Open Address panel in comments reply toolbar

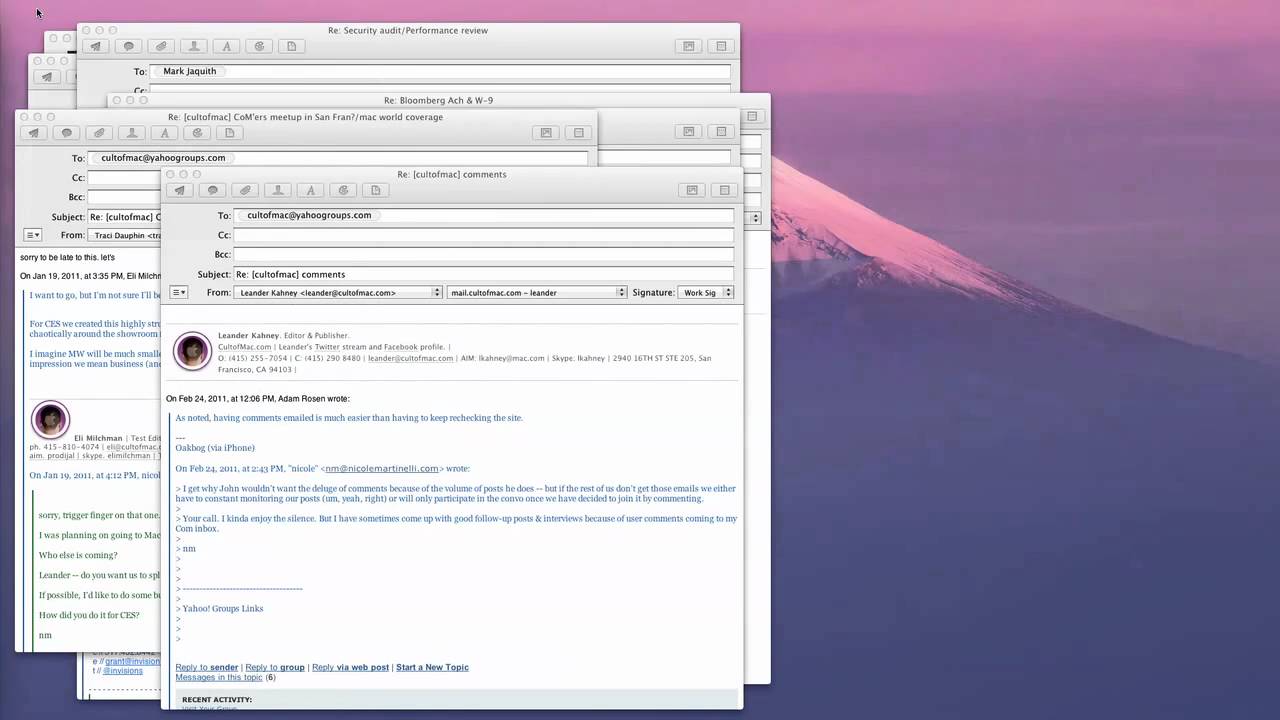coord(278,190)
